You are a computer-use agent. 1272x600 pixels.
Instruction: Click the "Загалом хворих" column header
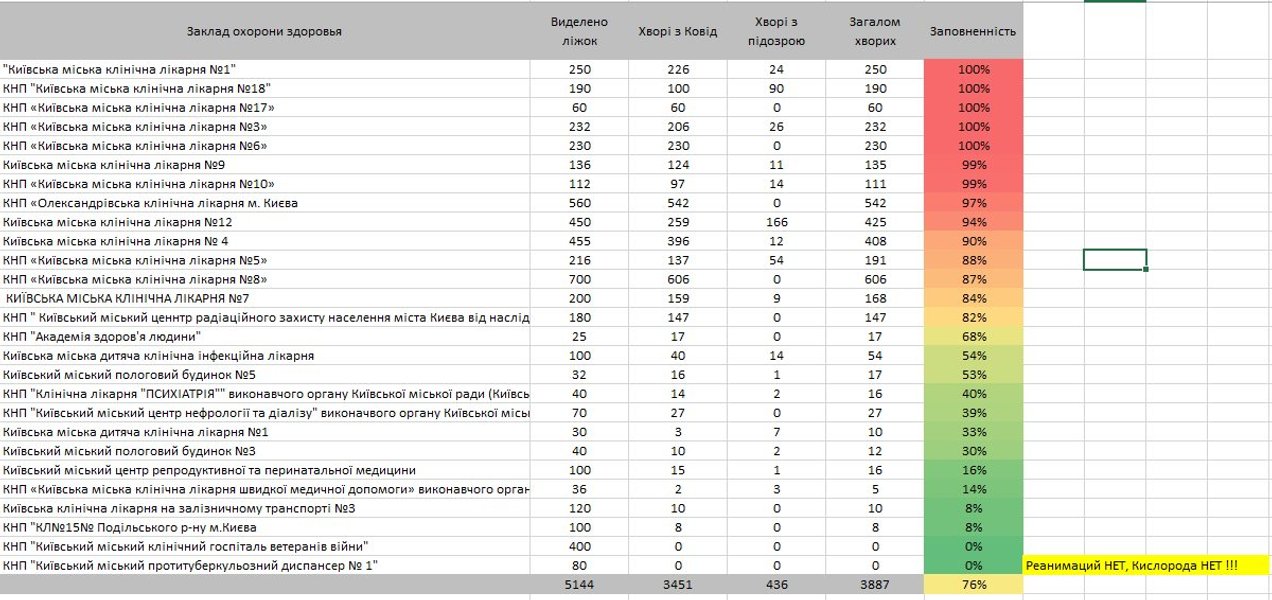874,31
